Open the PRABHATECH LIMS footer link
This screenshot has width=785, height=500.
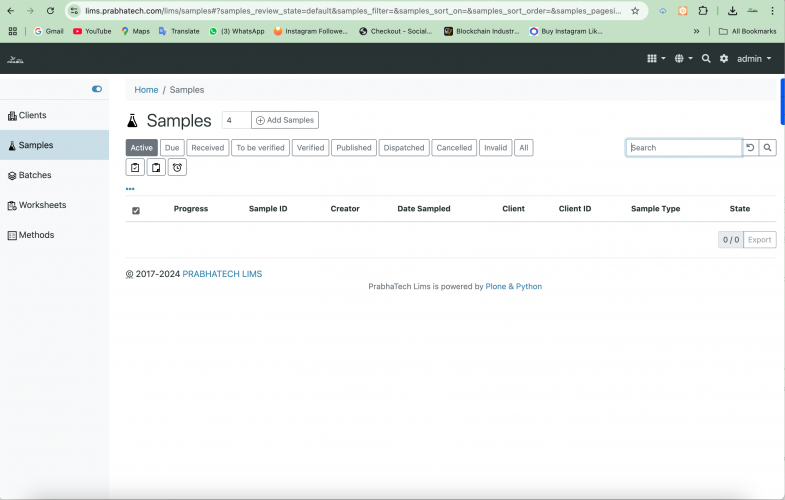pos(222,274)
